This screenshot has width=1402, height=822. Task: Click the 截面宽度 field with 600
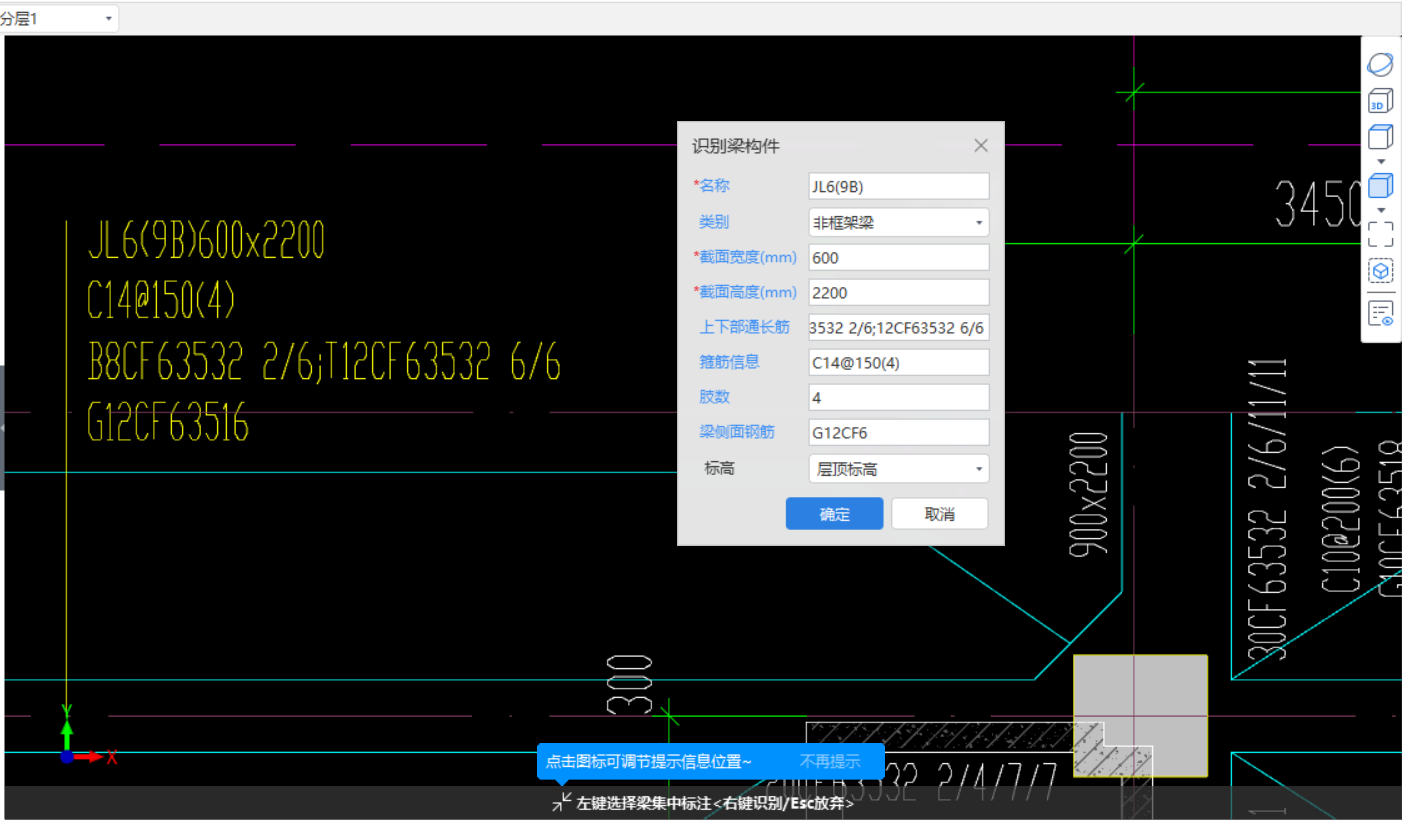[899, 257]
